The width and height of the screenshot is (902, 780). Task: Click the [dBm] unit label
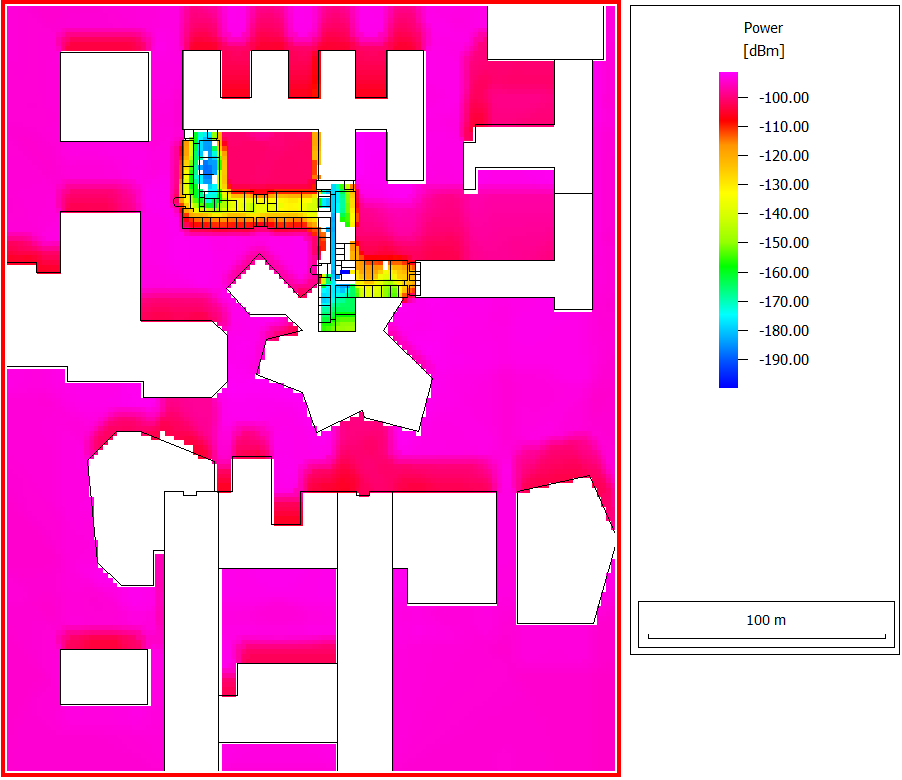tap(764, 51)
